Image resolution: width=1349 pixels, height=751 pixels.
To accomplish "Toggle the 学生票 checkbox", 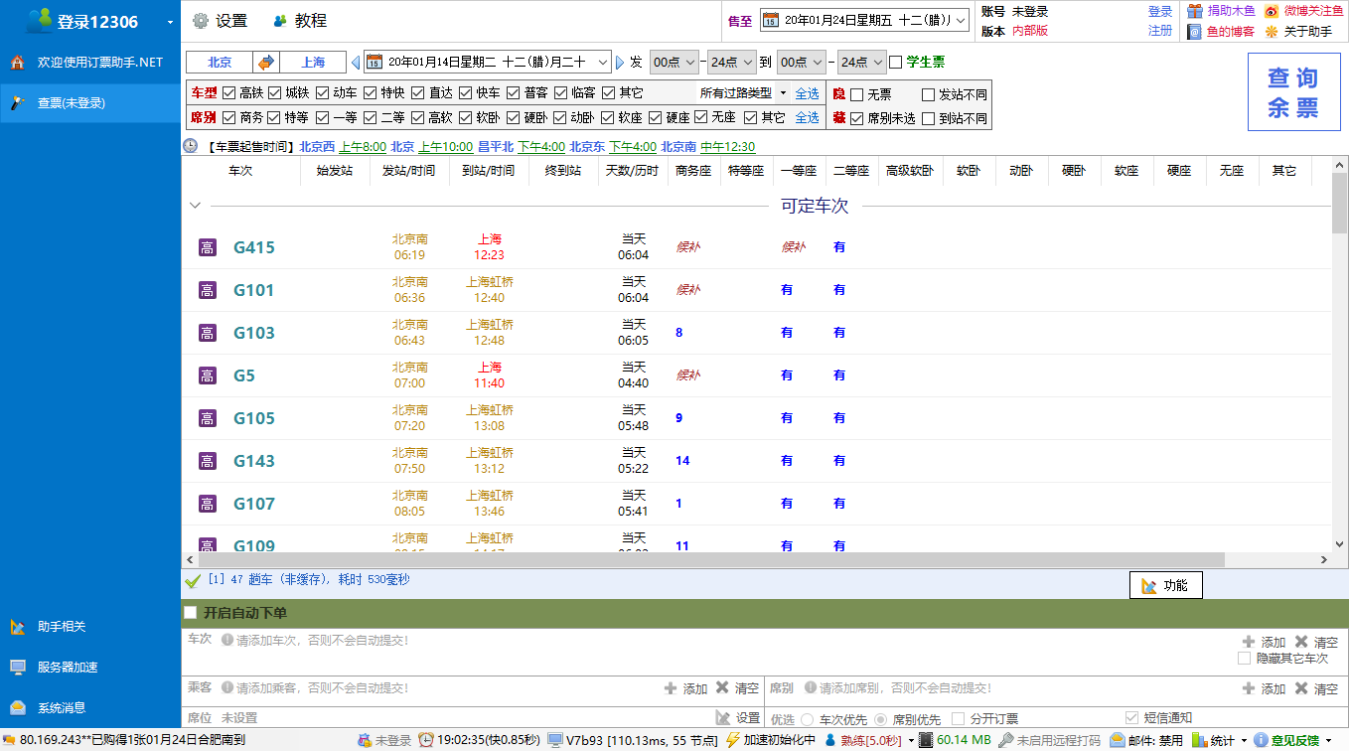I will click(x=895, y=62).
